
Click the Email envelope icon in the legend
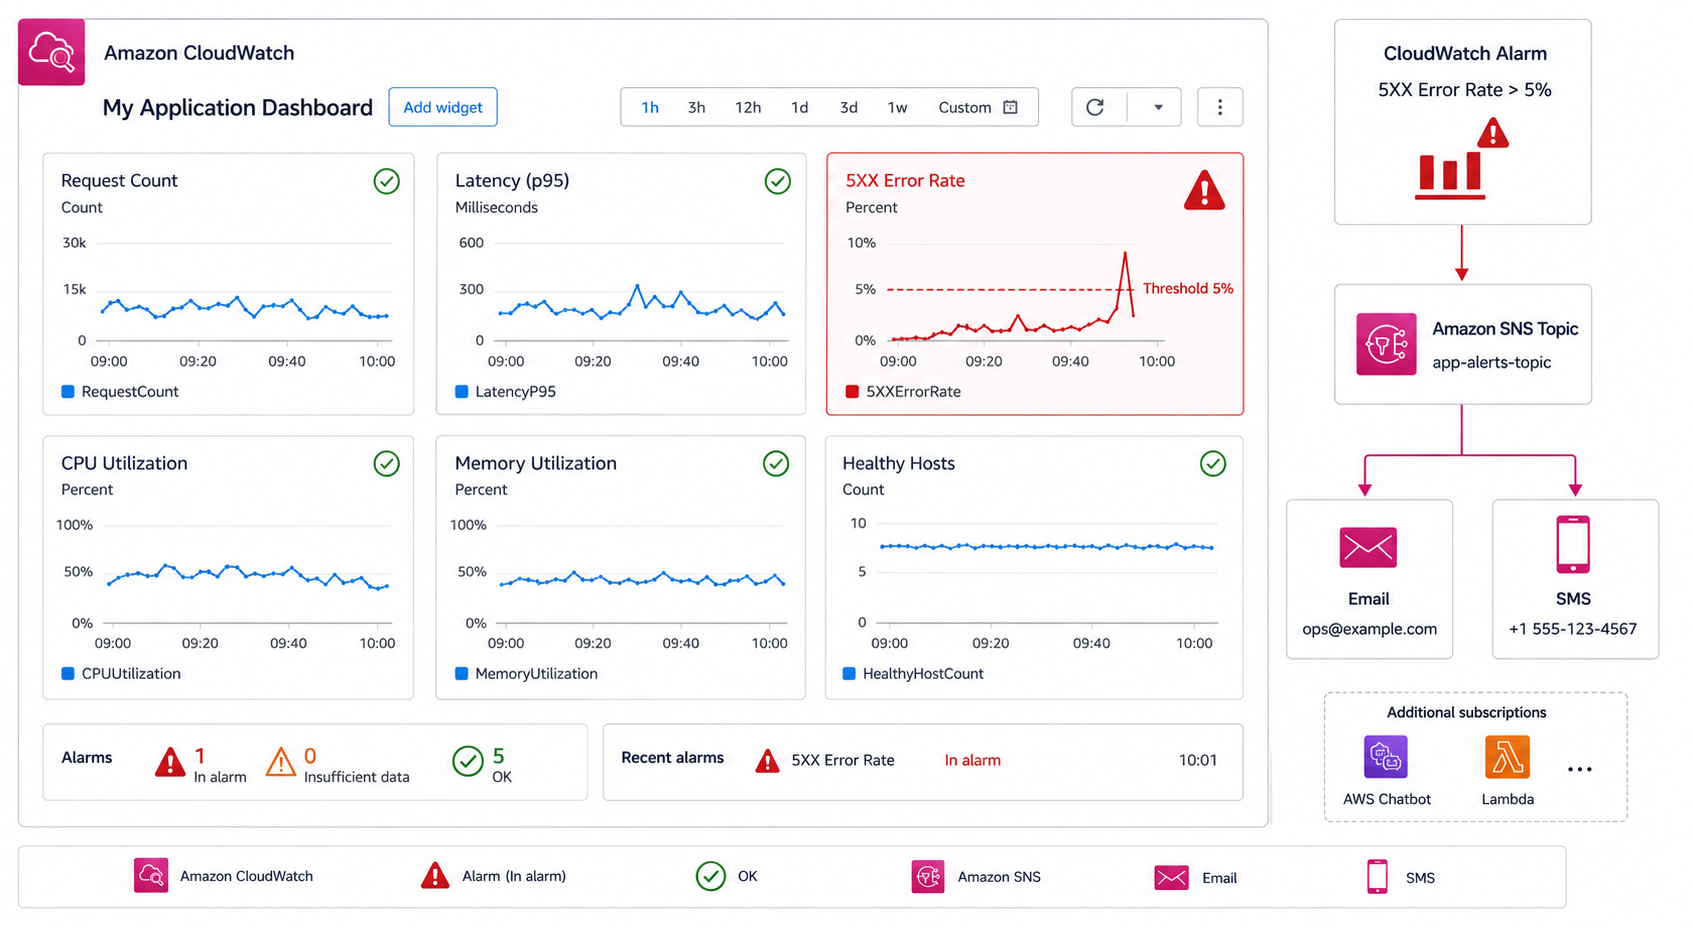(1171, 877)
